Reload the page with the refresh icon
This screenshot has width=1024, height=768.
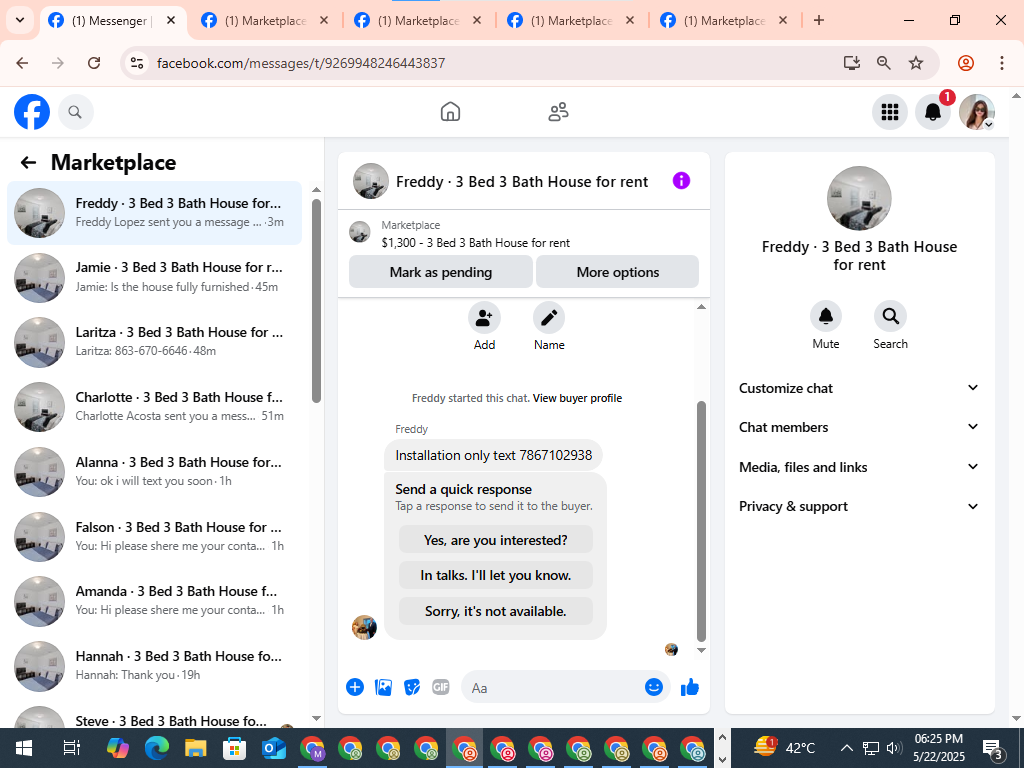click(x=94, y=63)
